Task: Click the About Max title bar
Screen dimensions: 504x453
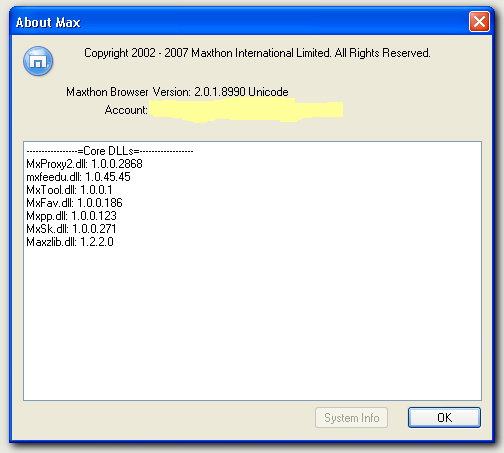Action: (x=240, y=22)
